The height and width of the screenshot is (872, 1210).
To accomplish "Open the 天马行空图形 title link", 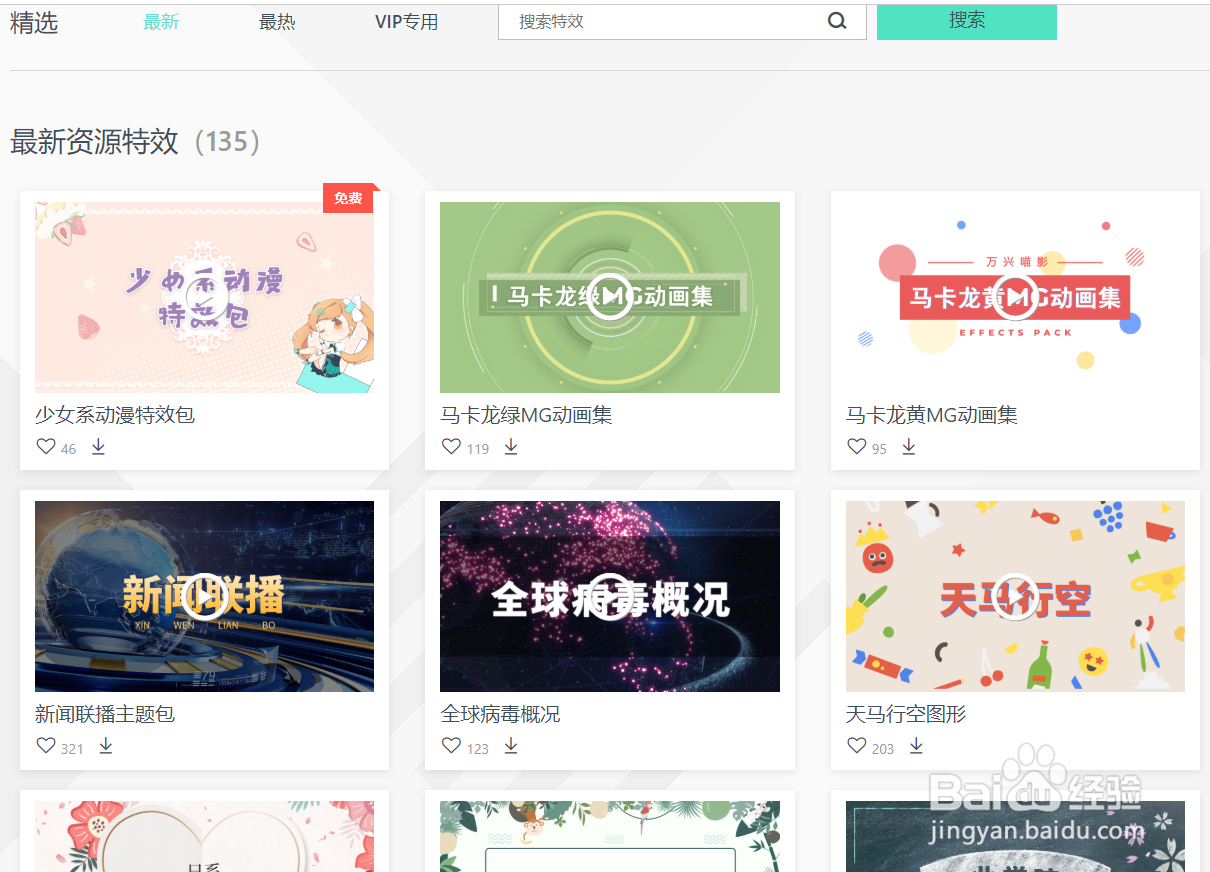I will pos(906,714).
